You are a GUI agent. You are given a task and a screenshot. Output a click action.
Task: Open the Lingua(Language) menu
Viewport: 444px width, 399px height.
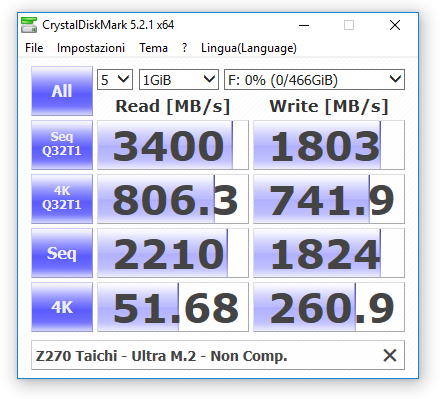pos(249,48)
